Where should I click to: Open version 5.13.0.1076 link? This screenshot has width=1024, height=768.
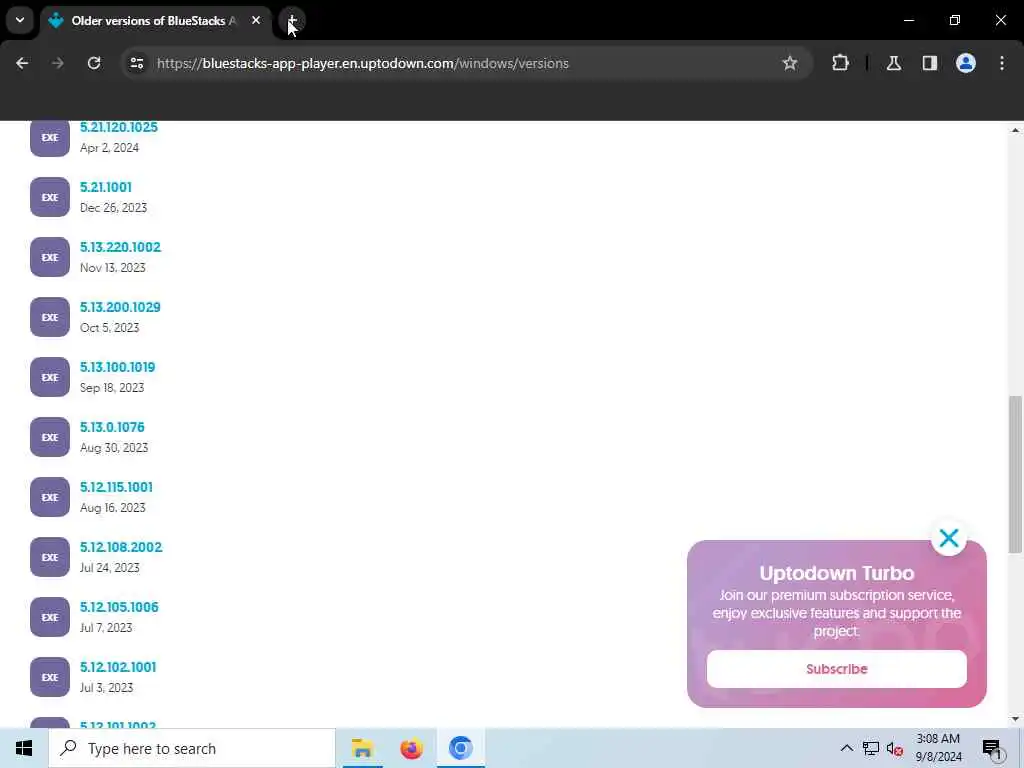(112, 428)
